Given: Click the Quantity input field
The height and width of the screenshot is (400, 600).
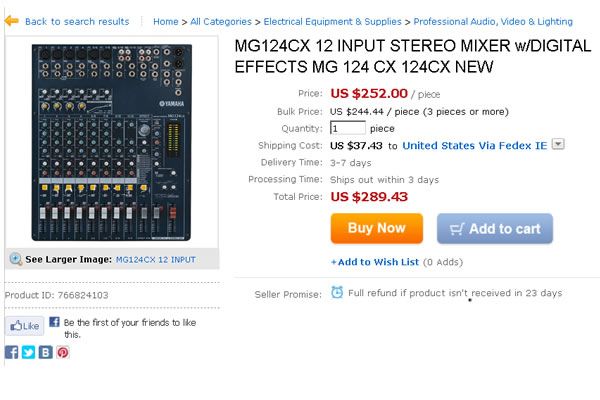Looking at the screenshot, I should click(x=347, y=128).
